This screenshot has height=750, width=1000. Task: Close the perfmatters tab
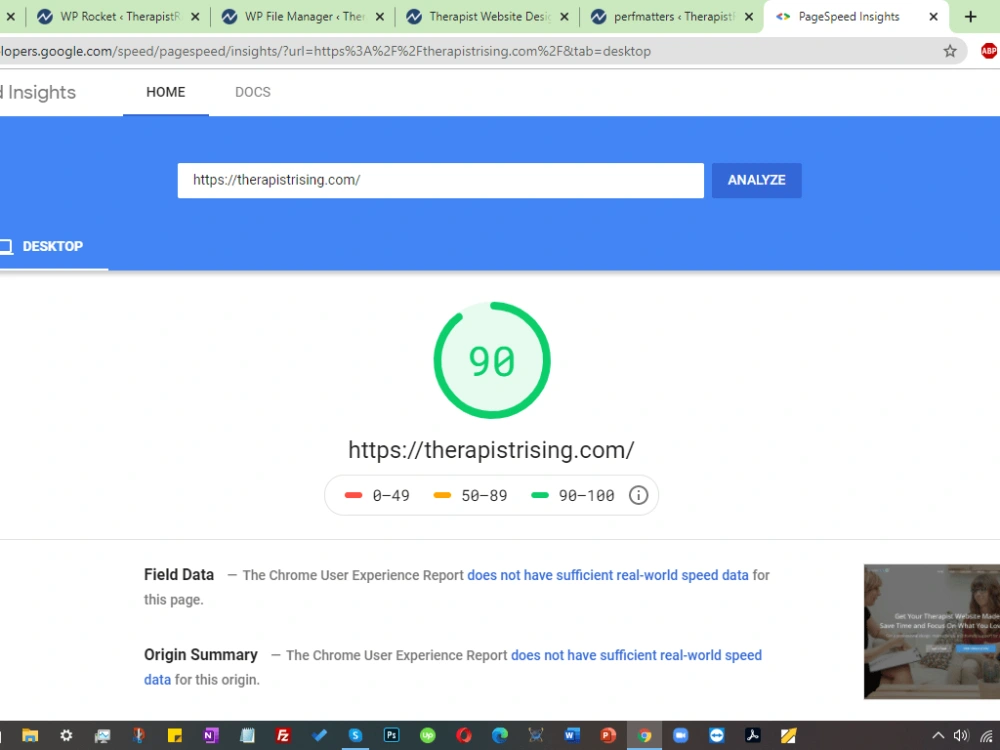point(749,17)
